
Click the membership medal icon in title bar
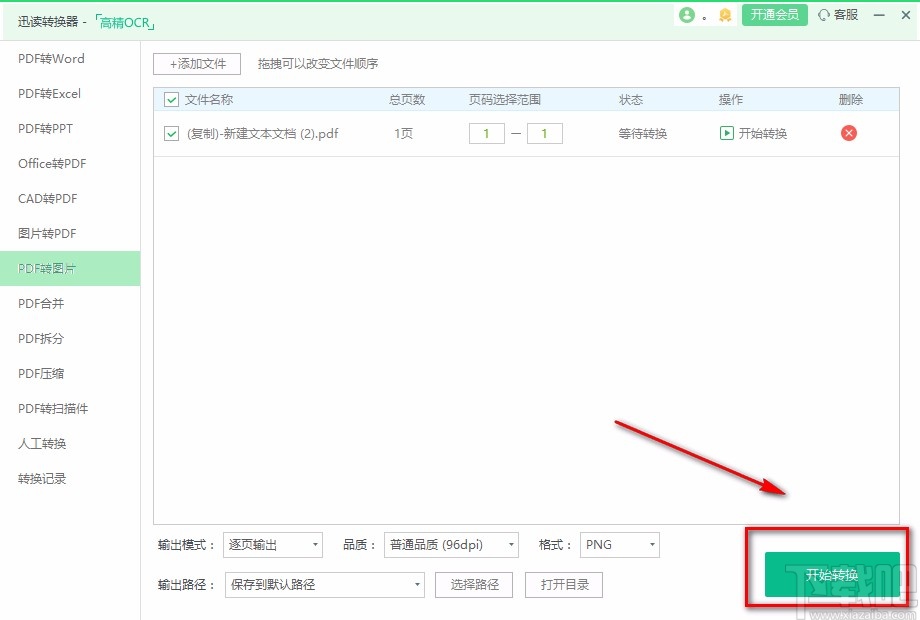pos(723,16)
